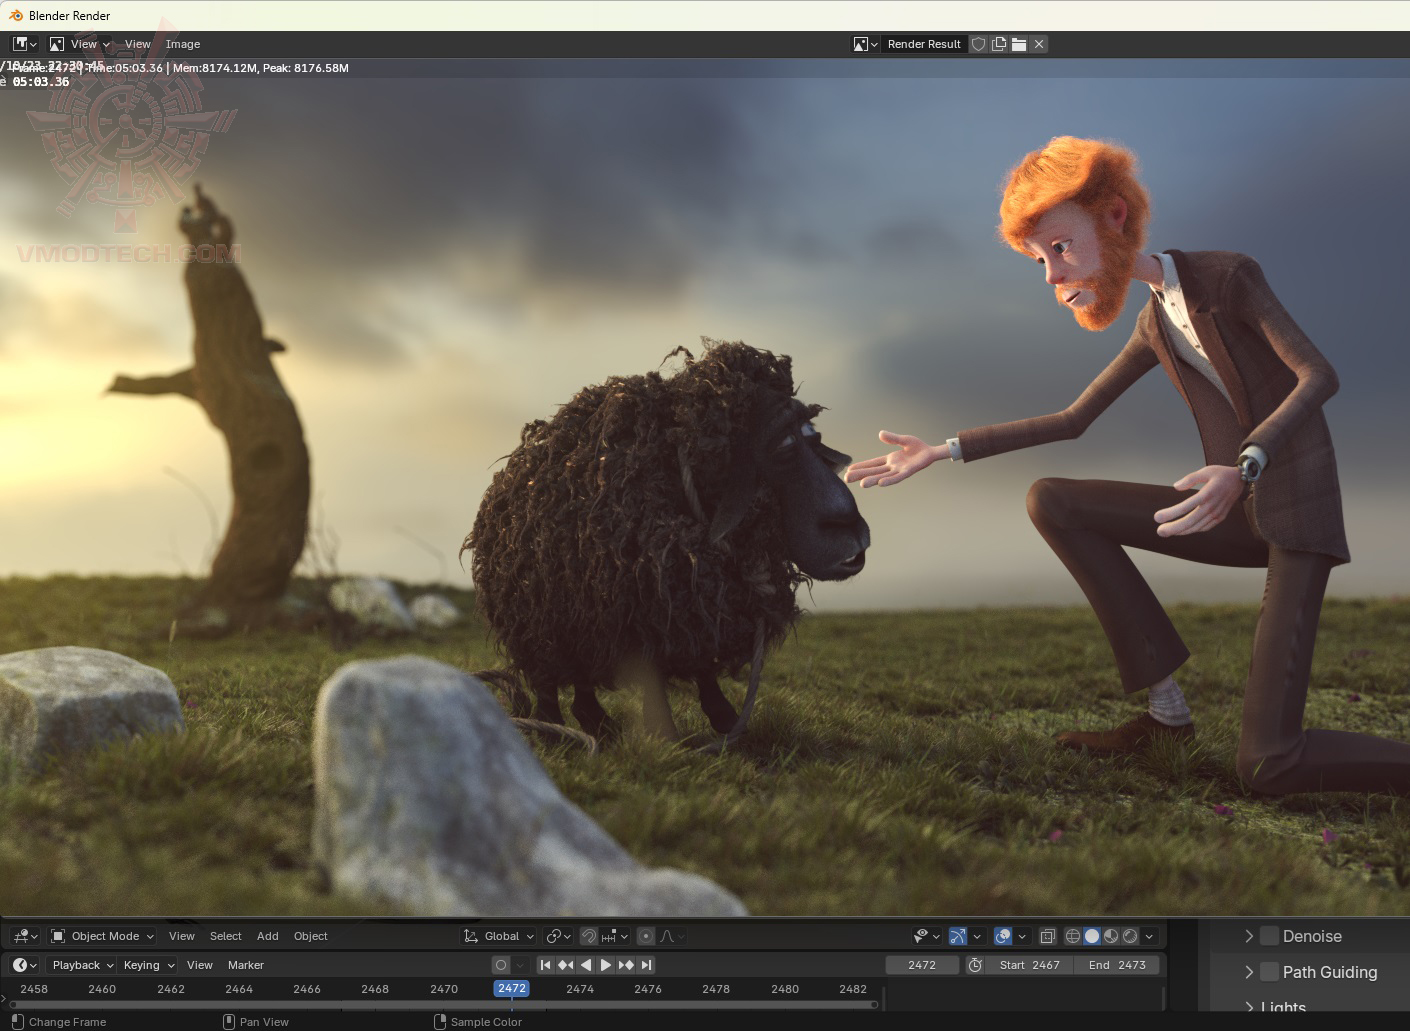
Task: Enable the Denoise checkbox
Action: tap(1270, 936)
